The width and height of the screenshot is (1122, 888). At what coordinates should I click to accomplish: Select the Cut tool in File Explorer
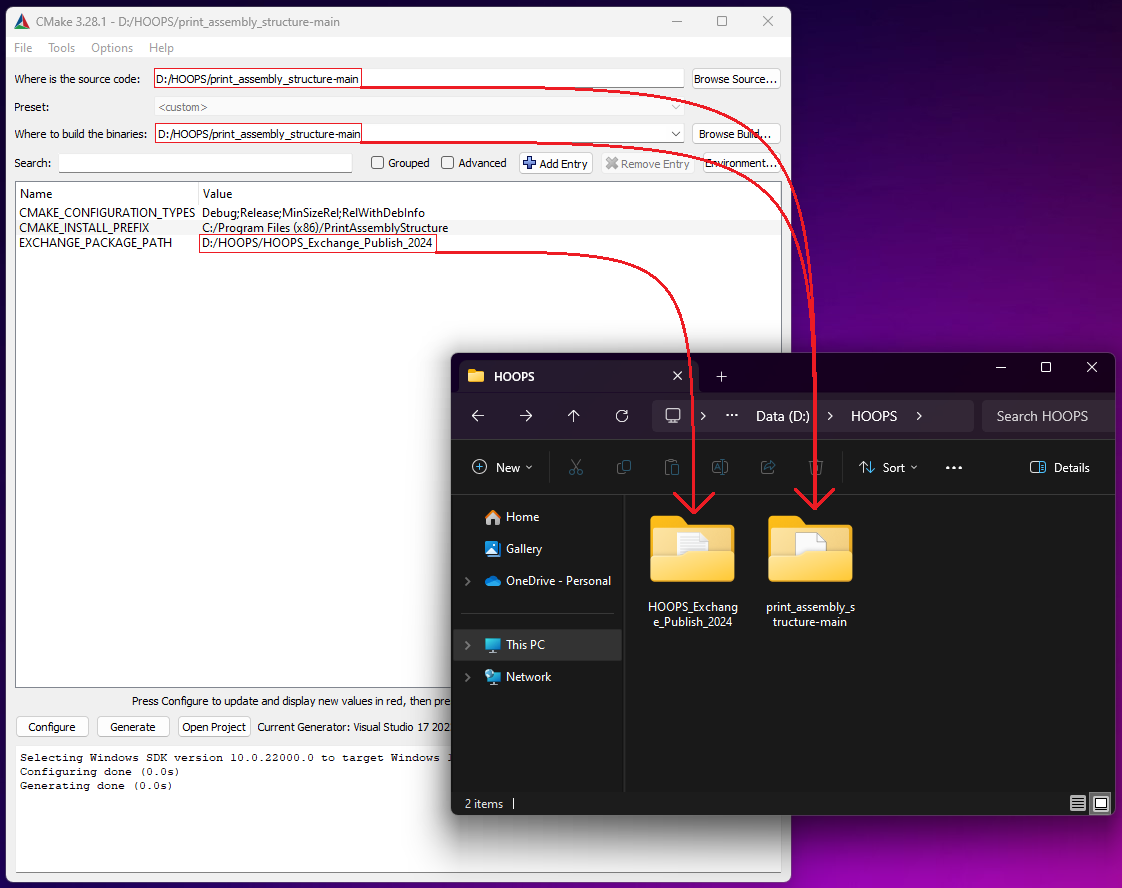(576, 467)
